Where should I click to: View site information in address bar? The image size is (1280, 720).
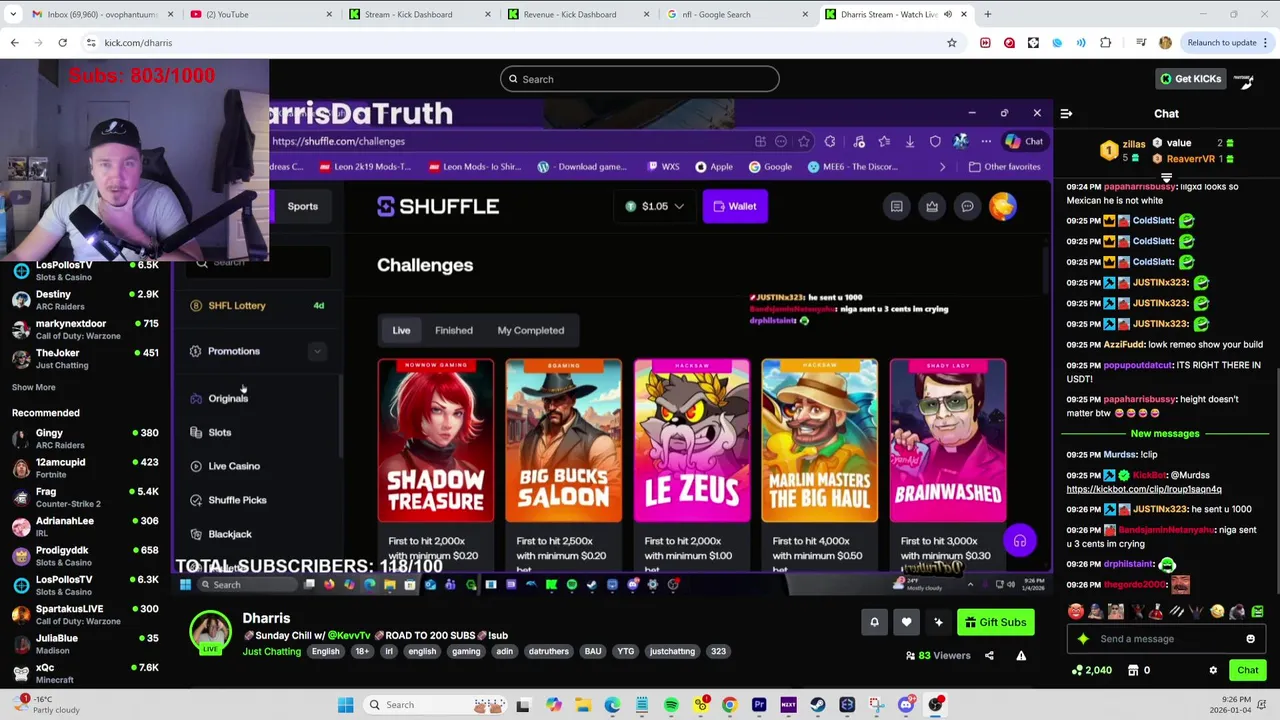[91, 43]
